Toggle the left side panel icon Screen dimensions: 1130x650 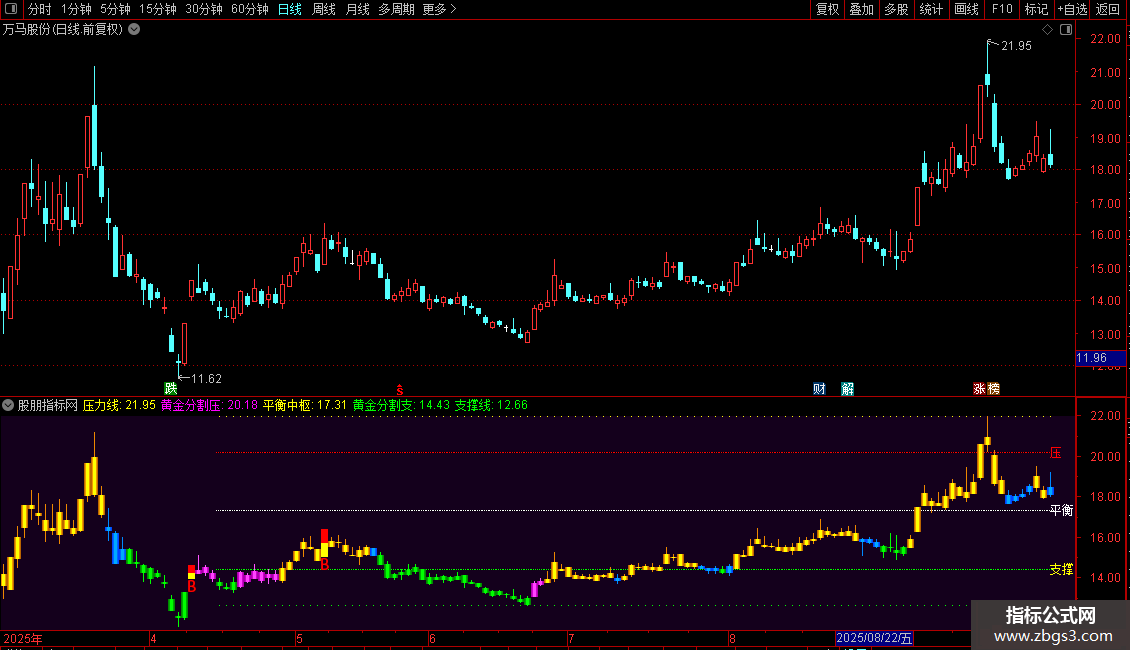10,10
